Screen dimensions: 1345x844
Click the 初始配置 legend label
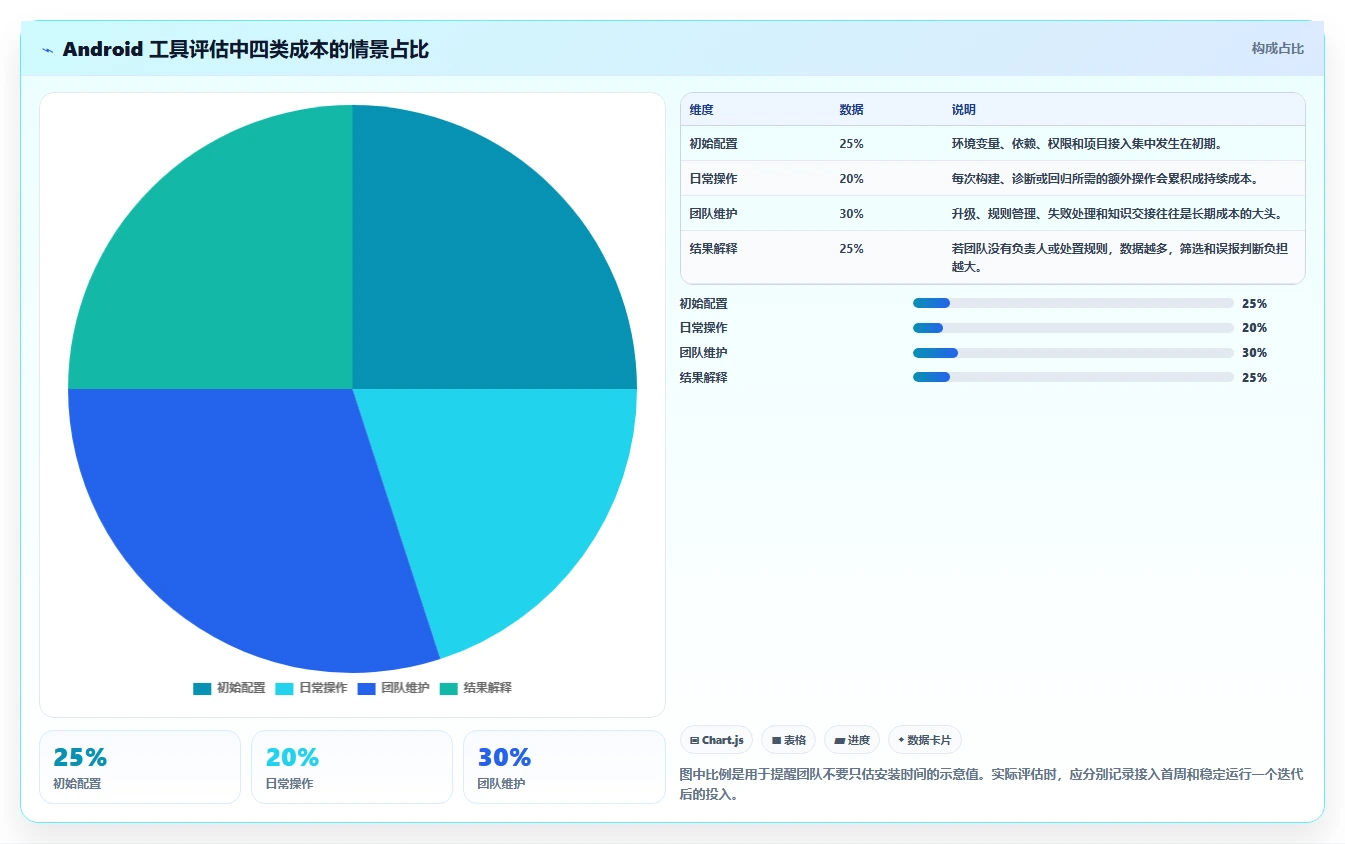(x=241, y=688)
